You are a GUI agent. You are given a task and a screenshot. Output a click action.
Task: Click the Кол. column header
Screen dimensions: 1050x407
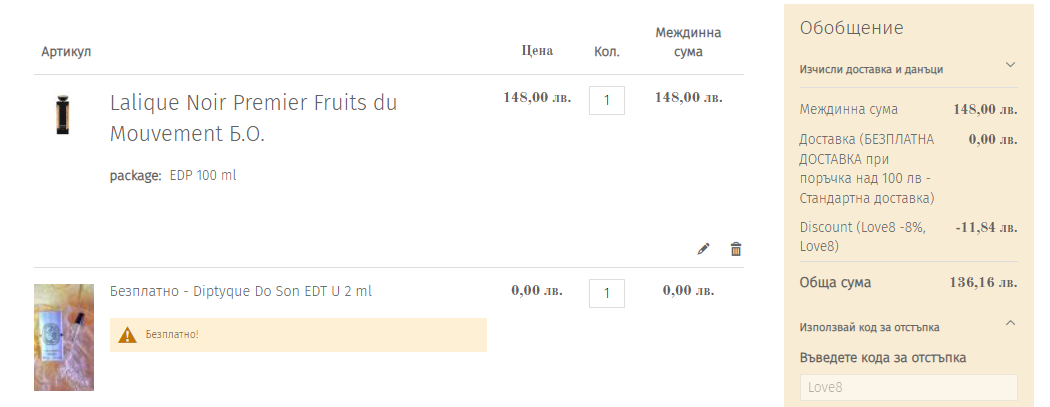(607, 51)
